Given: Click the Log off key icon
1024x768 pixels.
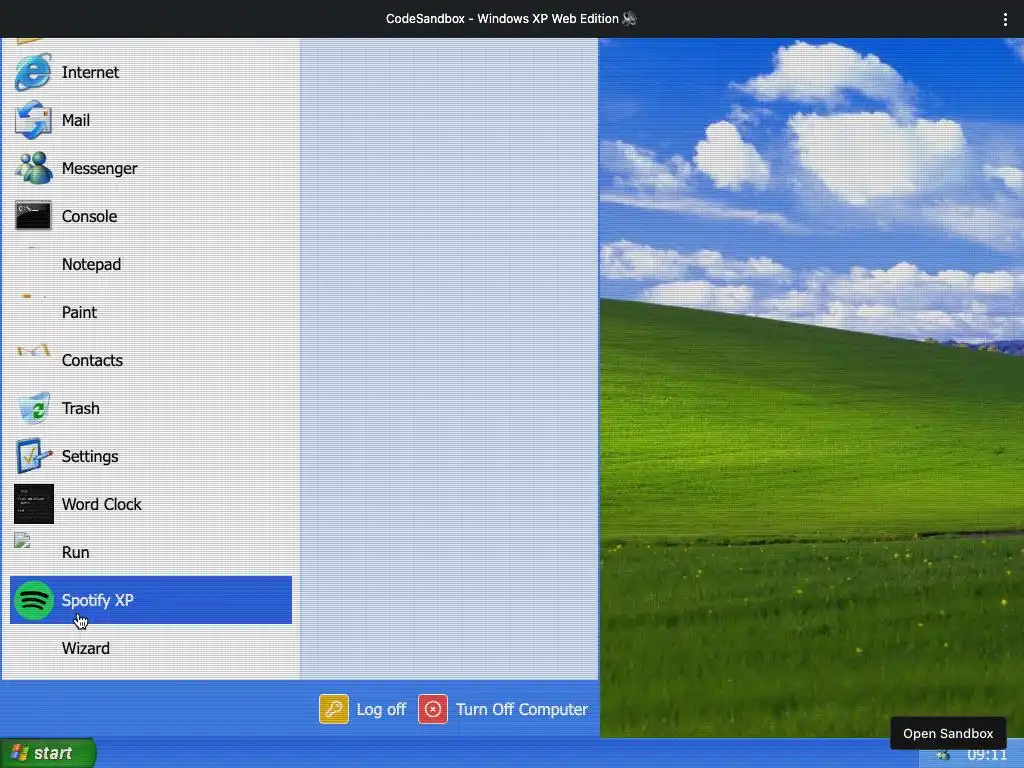Looking at the screenshot, I should (334, 709).
